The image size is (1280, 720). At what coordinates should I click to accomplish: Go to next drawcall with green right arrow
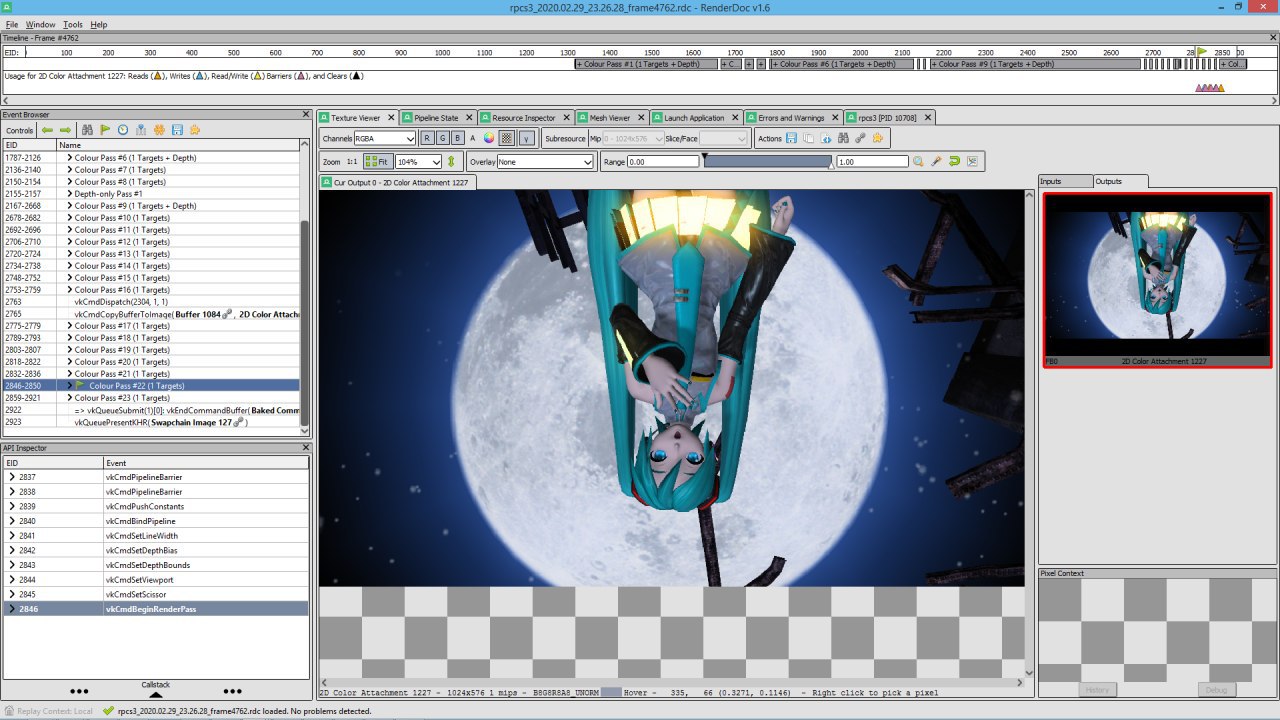pos(65,130)
